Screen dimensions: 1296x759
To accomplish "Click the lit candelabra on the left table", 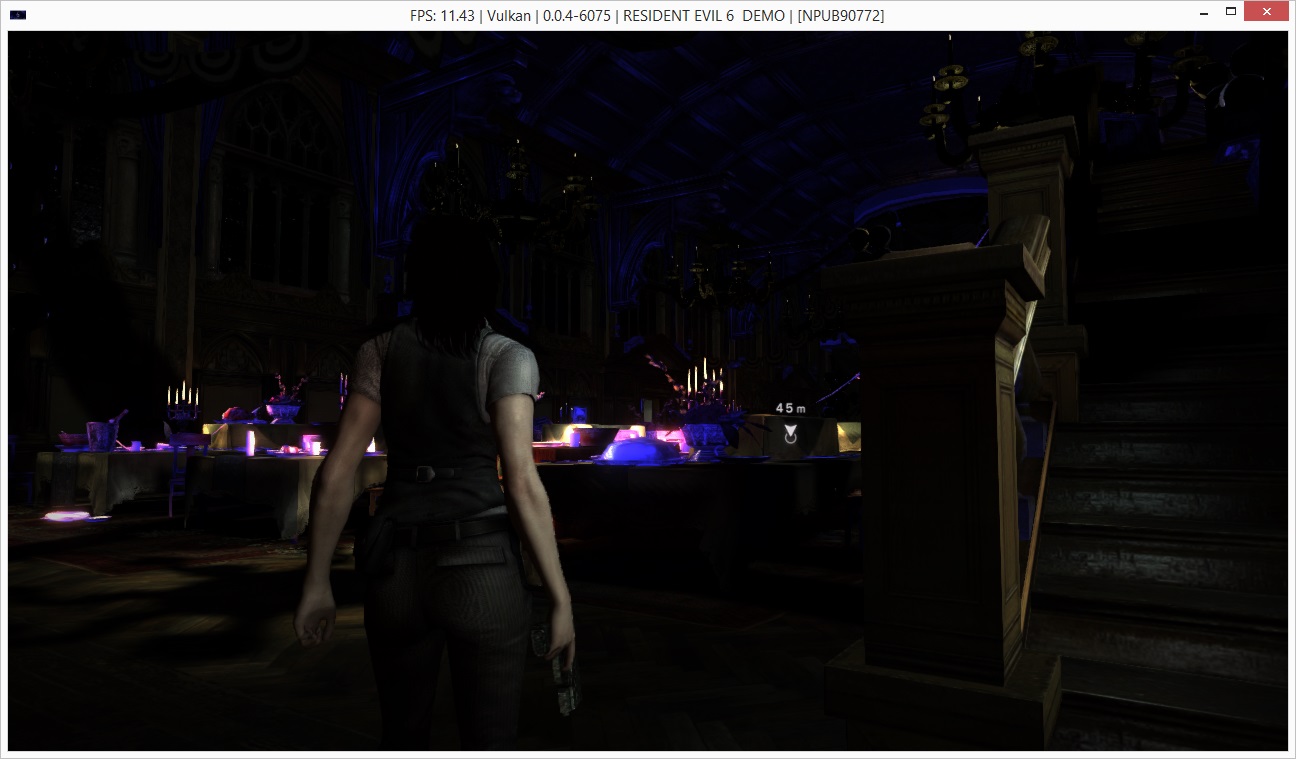I will 182,402.
